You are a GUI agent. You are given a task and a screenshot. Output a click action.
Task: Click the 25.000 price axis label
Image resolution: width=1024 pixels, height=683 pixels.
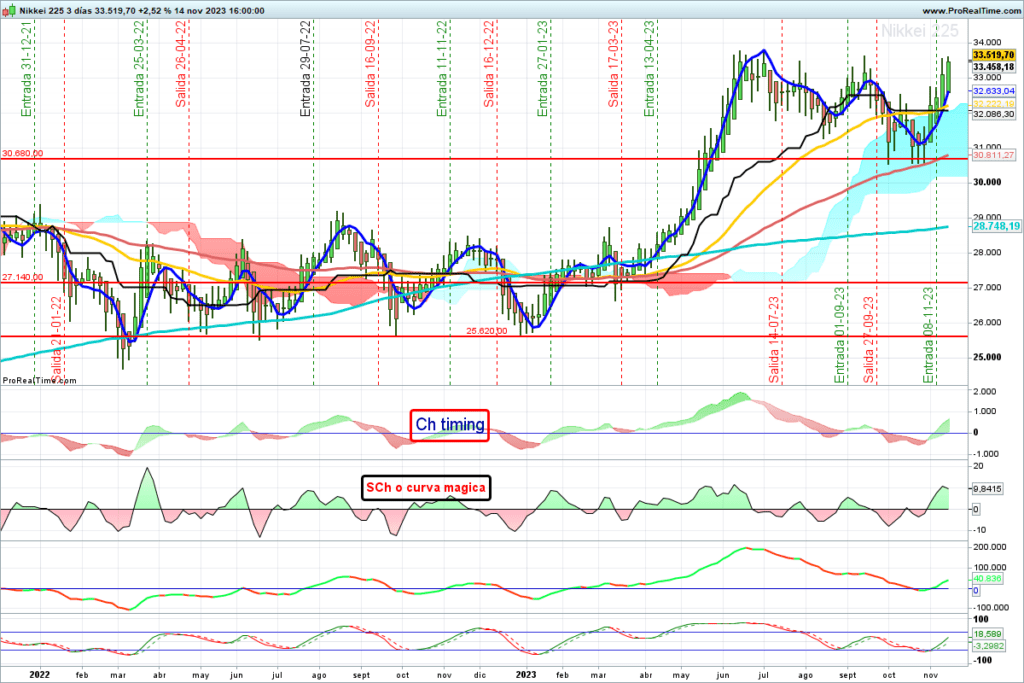point(987,357)
